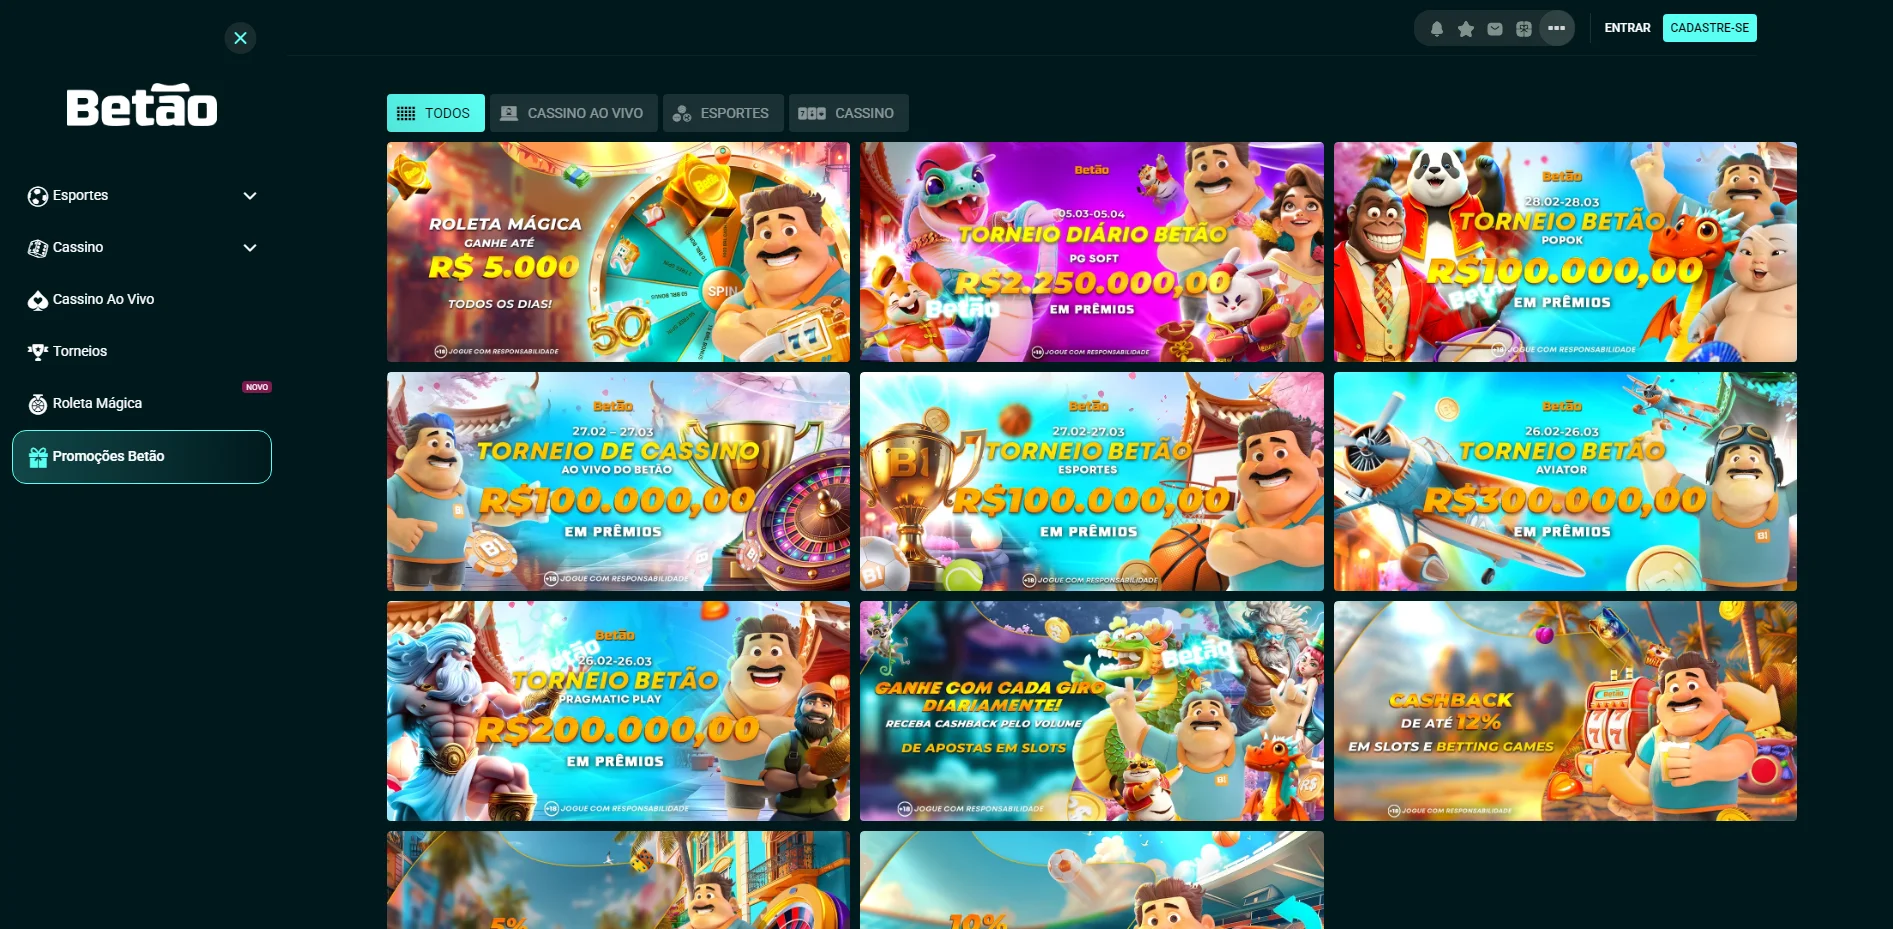Screen dimensions: 1893x929
Task: Go to Cassino Ao Vivo in sidebar
Action: click(142, 300)
